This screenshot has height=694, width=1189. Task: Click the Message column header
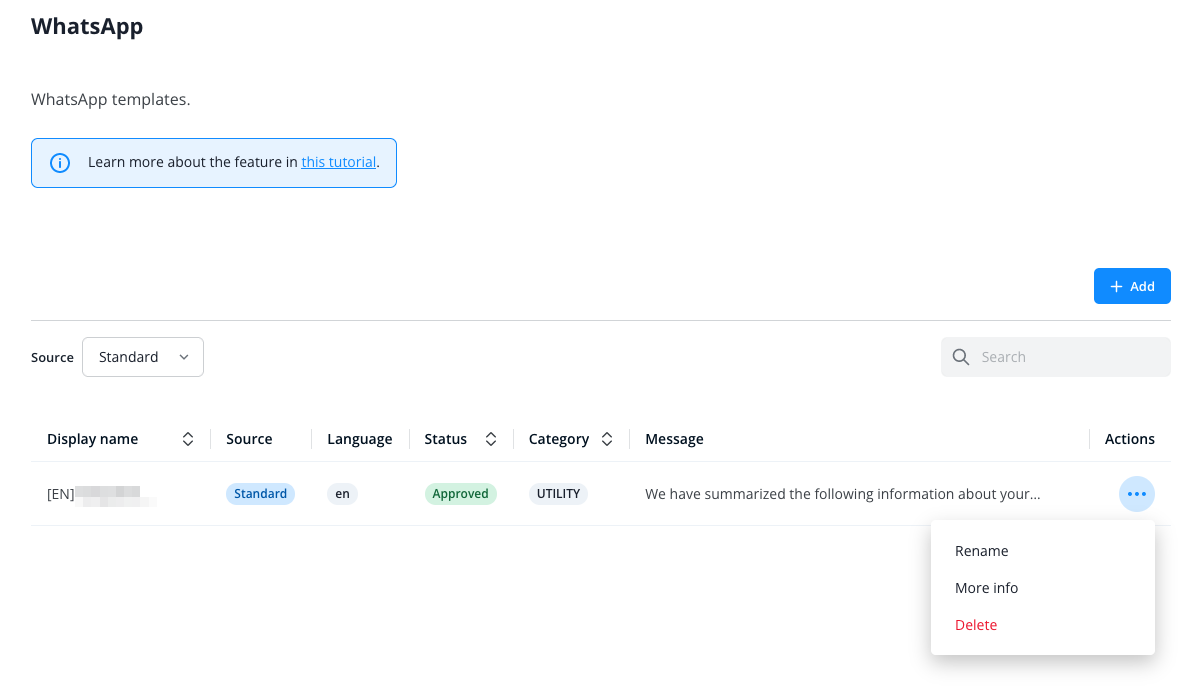[674, 439]
